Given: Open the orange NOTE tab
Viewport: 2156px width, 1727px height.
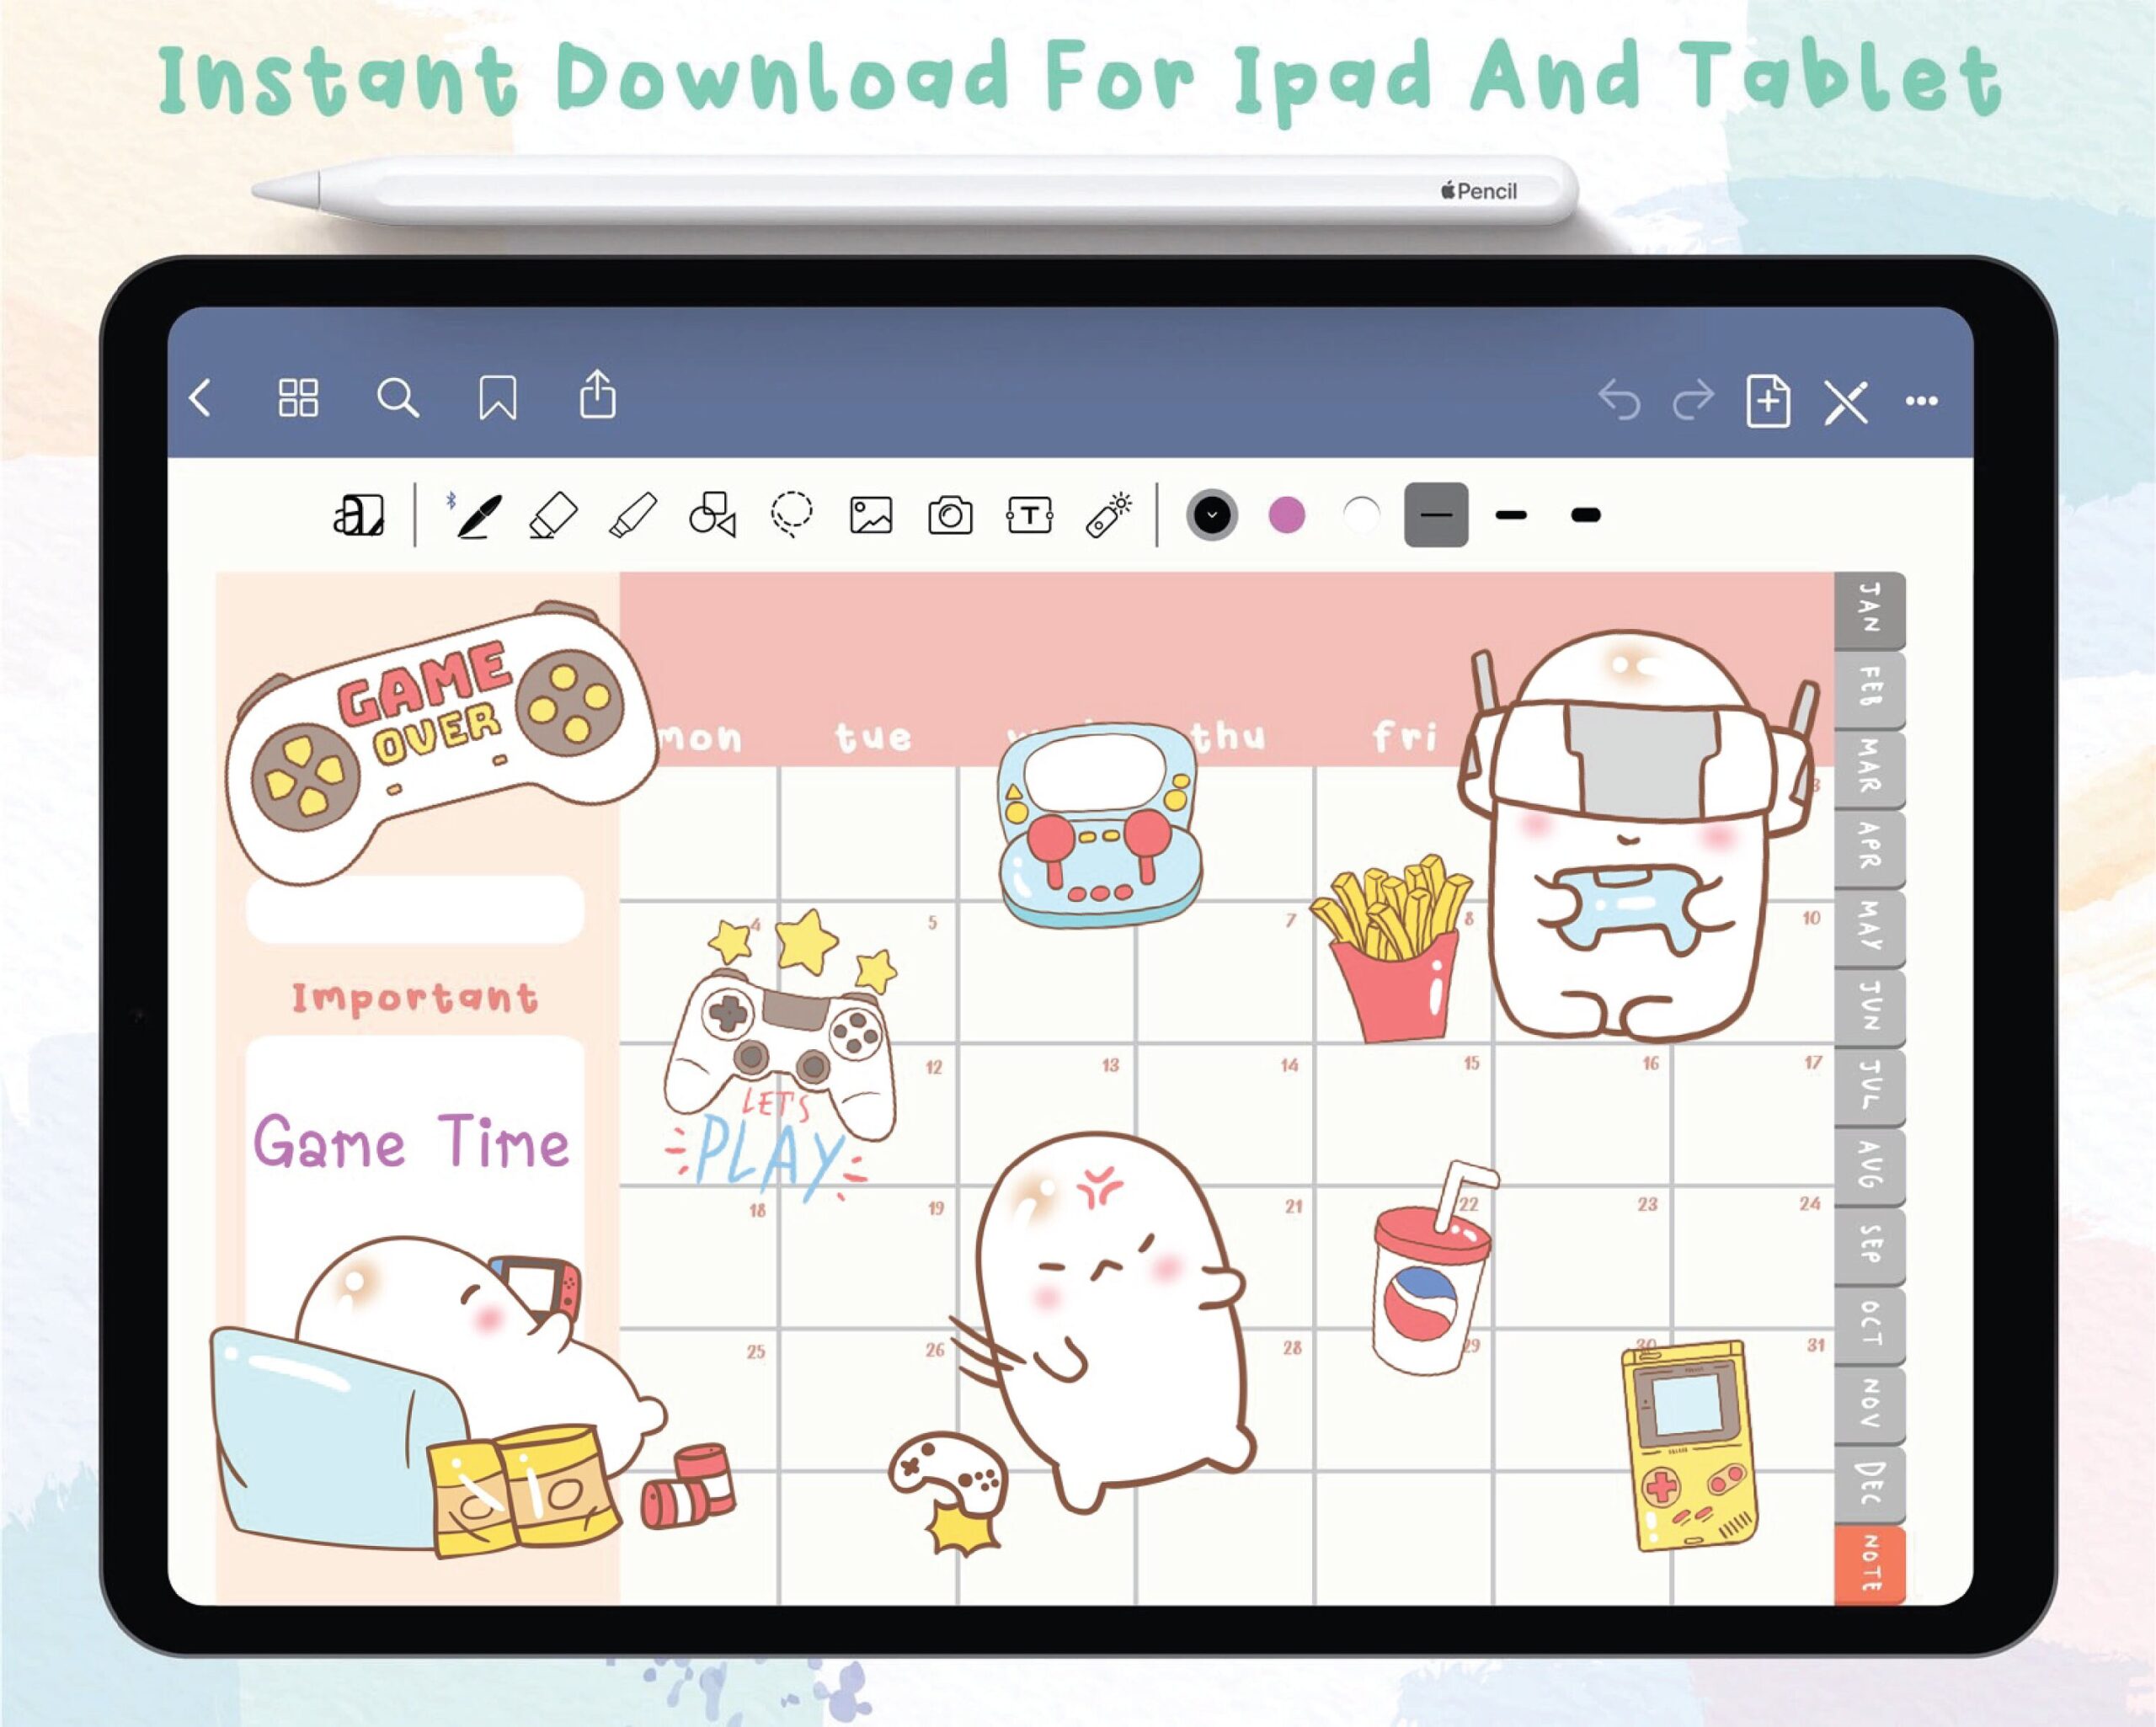Looking at the screenshot, I should click(x=1869, y=1565).
